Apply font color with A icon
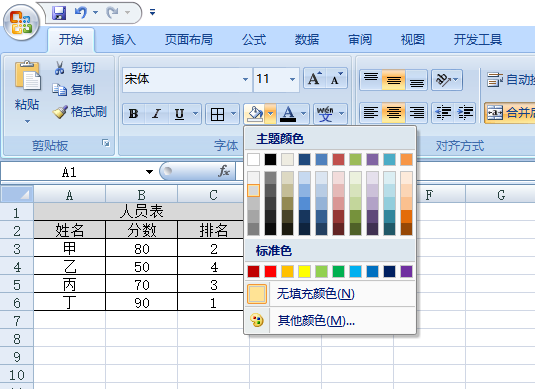The image size is (535, 389). (288, 114)
